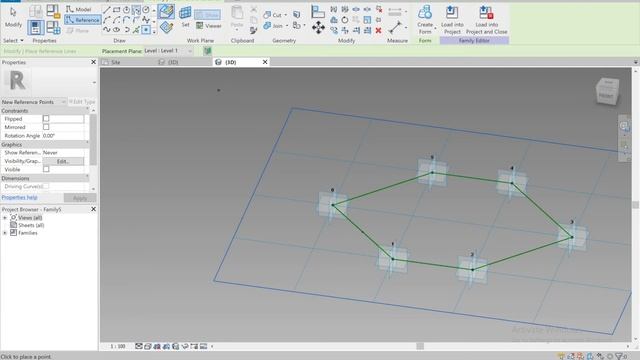Collapse the Constraints section header
The width and height of the screenshot is (640, 360).
44,111
